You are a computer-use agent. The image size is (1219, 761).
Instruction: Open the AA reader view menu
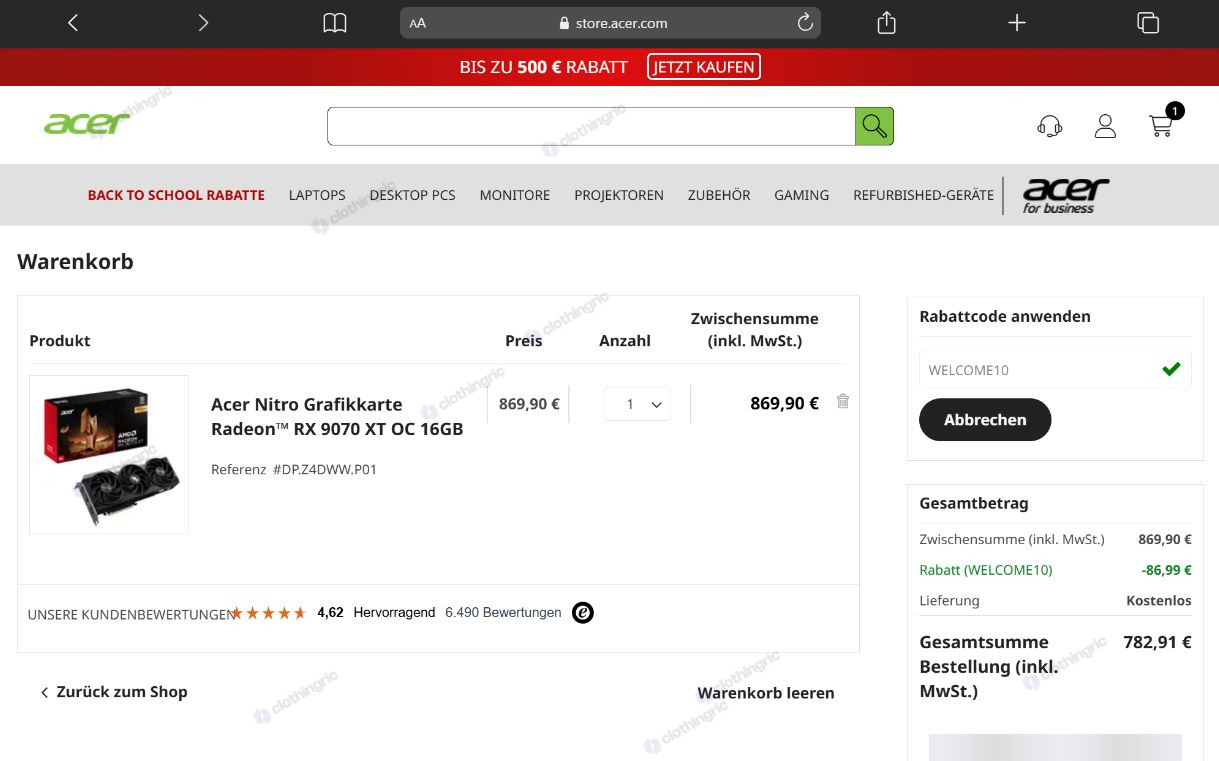click(418, 23)
